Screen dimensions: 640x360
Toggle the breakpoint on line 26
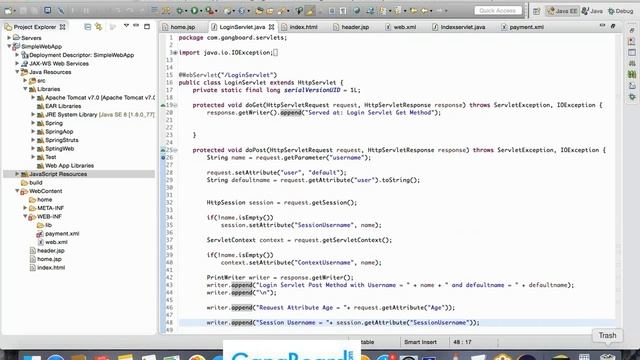click(x=163, y=158)
